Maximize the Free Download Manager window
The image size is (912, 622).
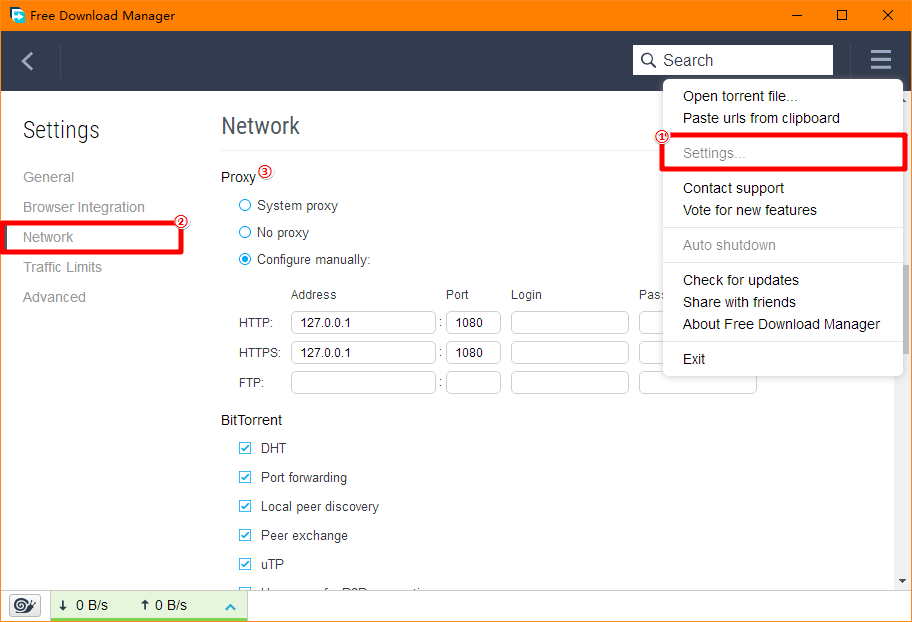[842, 15]
